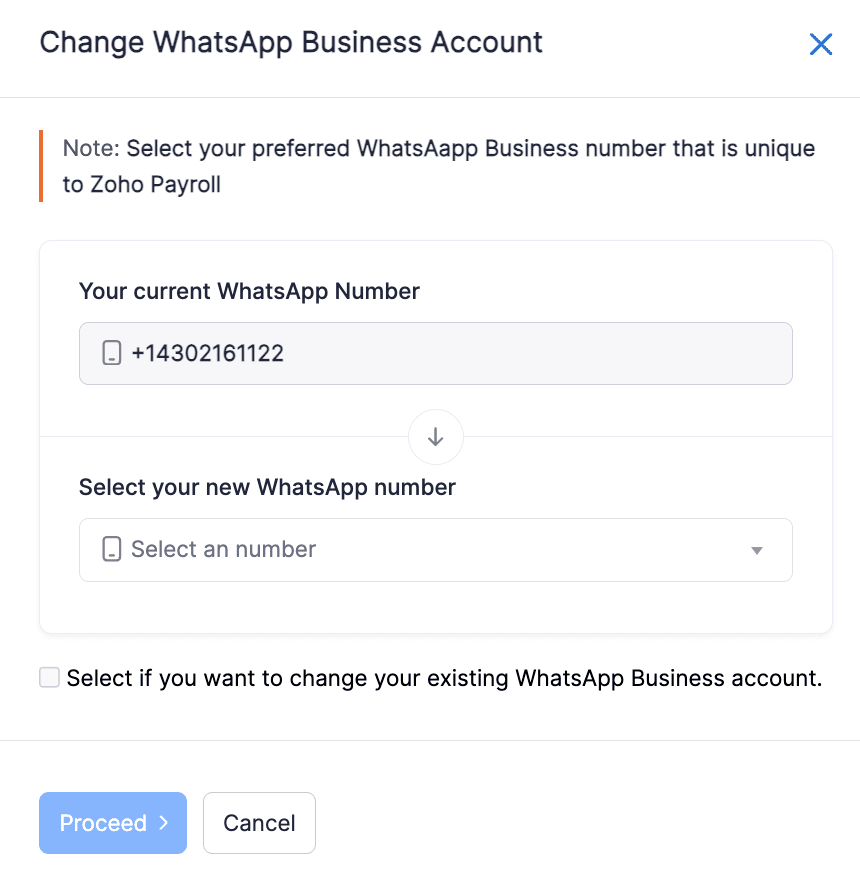Click the Select your new WhatsApp number heading
The height and width of the screenshot is (892, 860).
pos(266,487)
